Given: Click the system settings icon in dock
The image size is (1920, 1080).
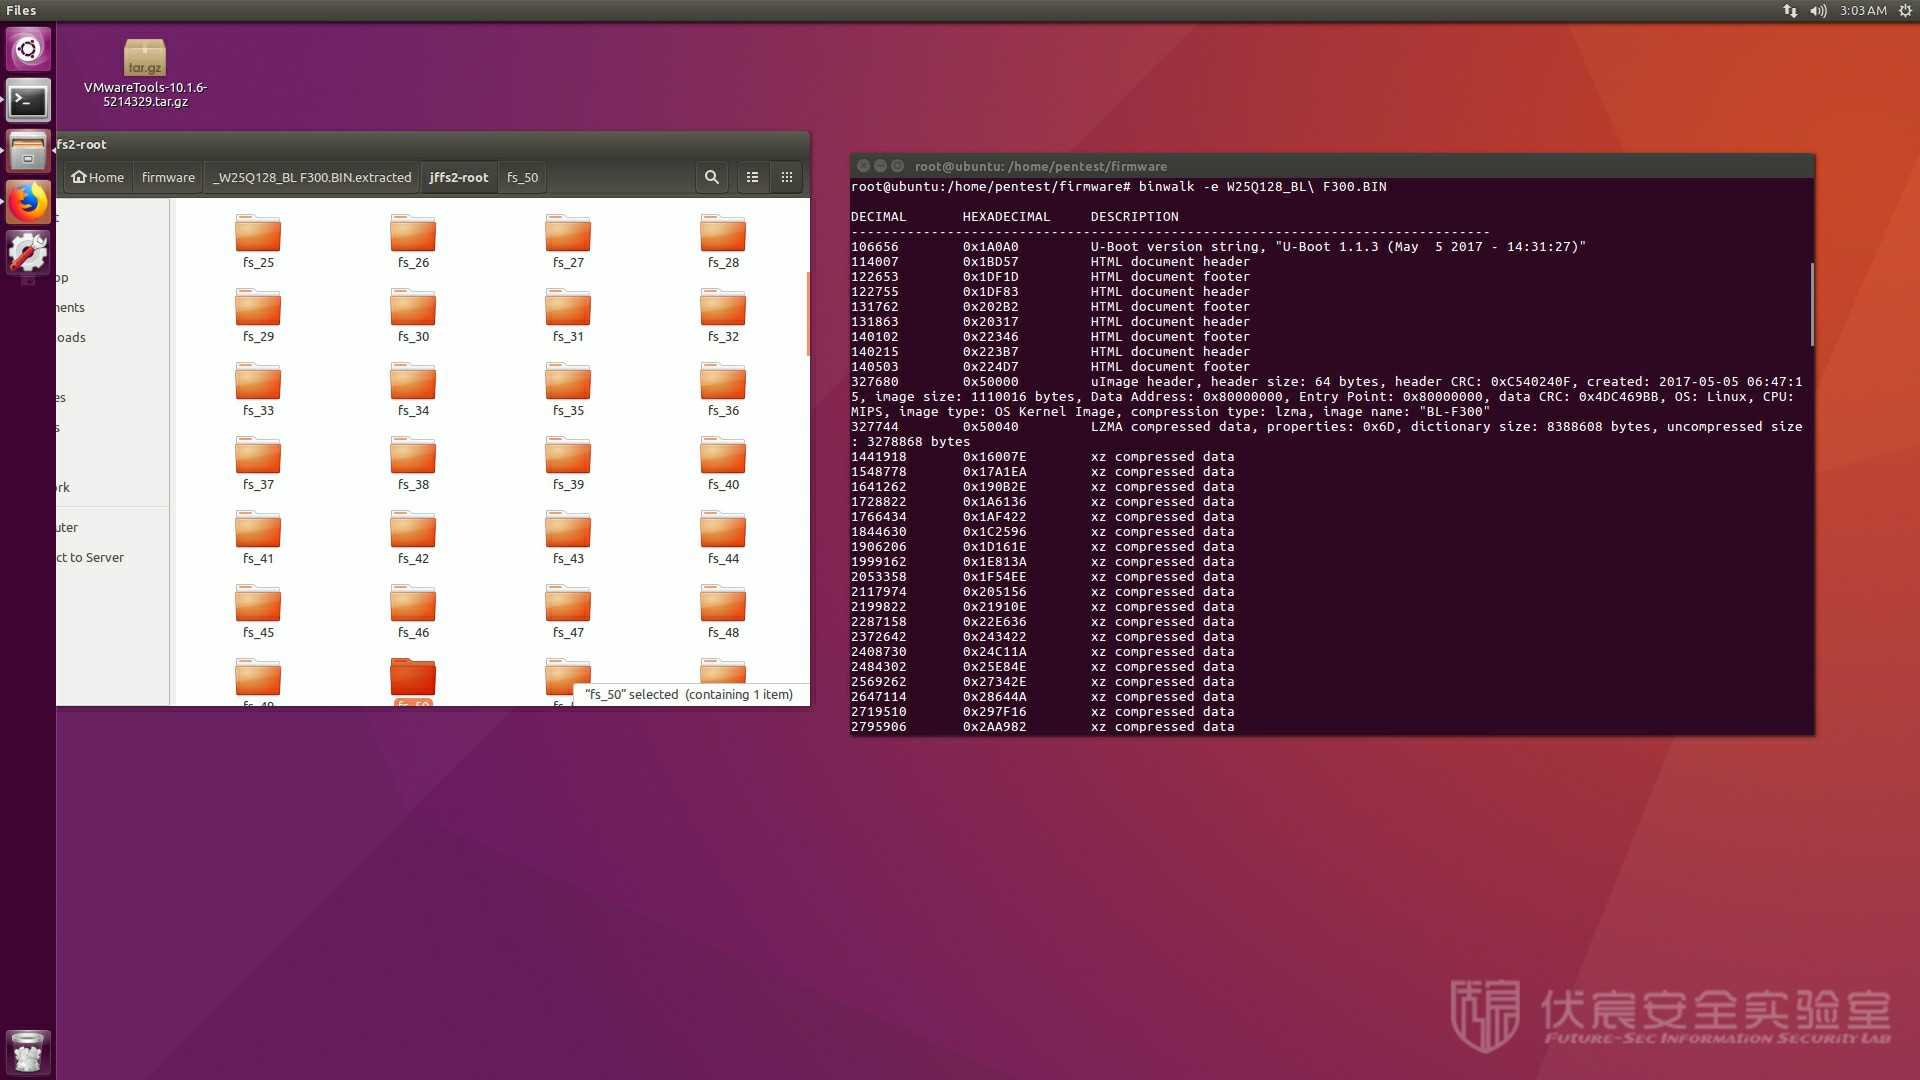Looking at the screenshot, I should 29,251.
